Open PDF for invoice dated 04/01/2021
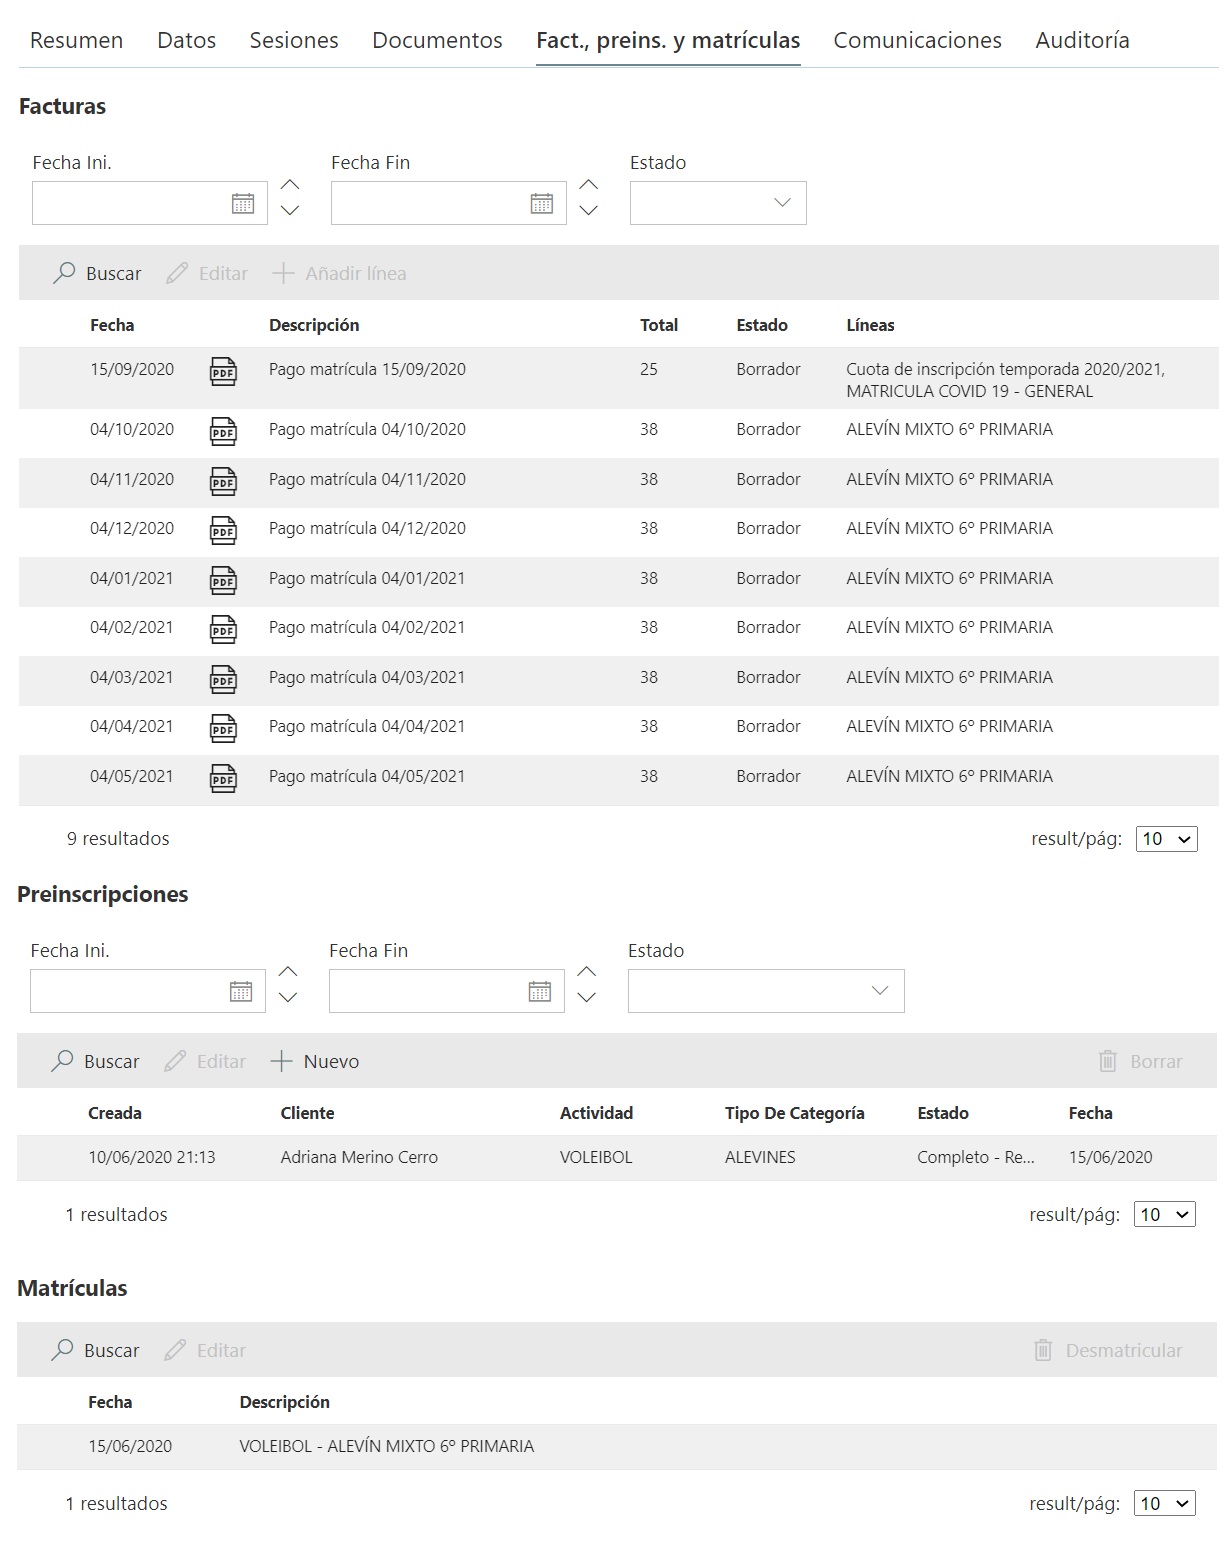1230x1552 pixels. click(223, 580)
